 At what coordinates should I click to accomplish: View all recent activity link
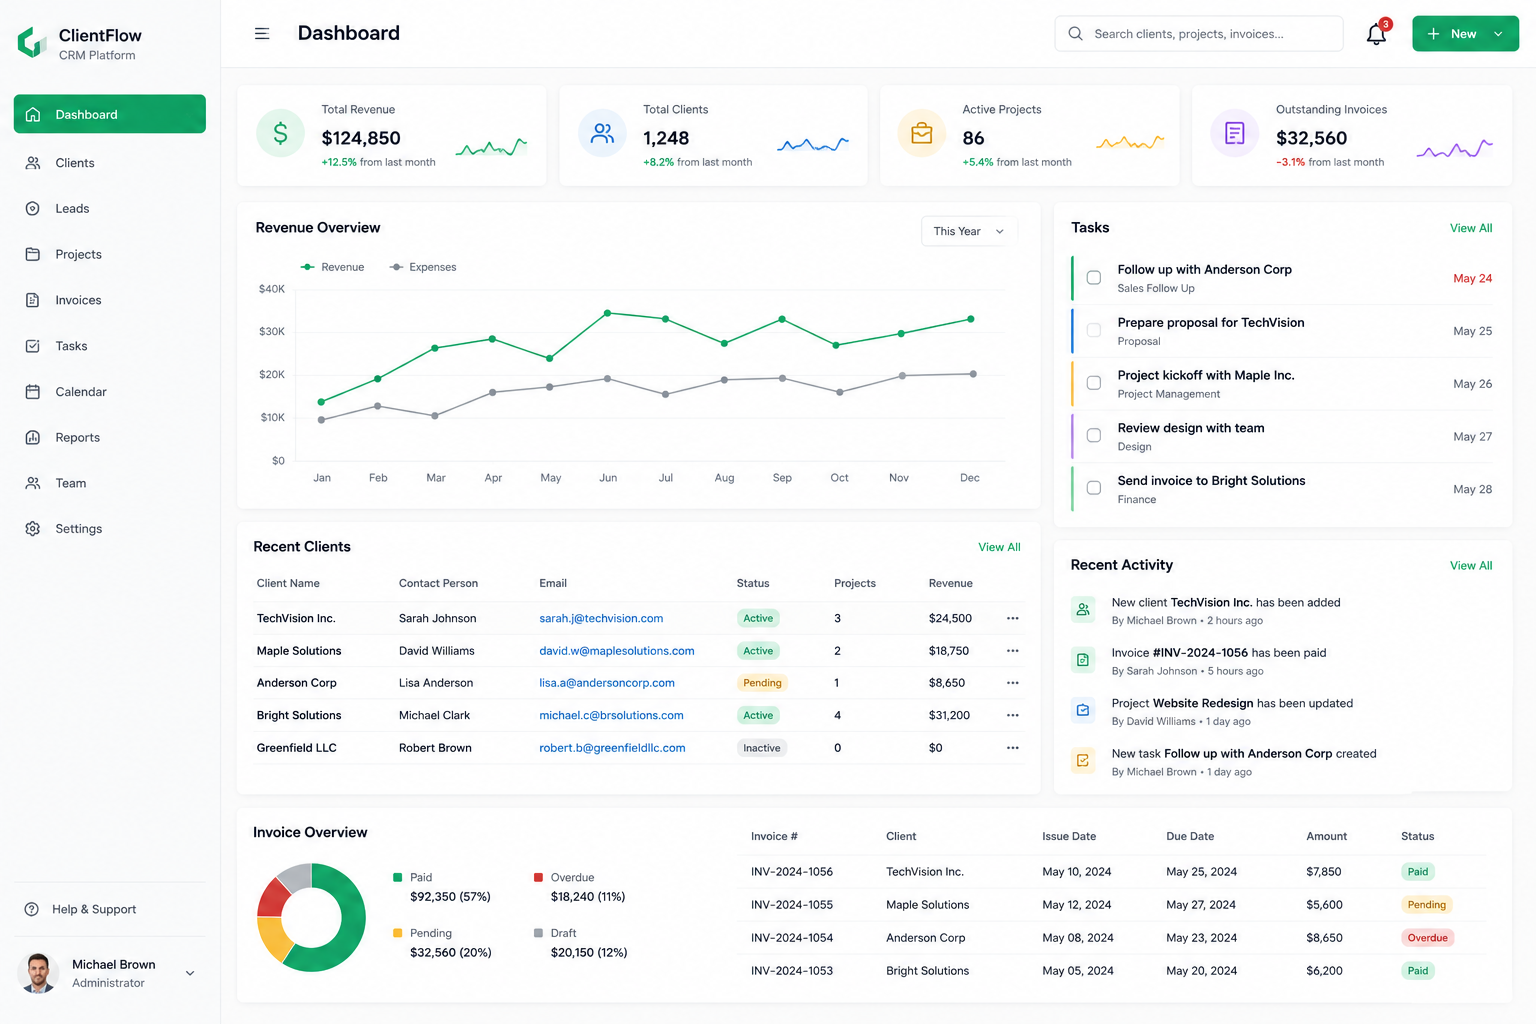[x=1471, y=566]
